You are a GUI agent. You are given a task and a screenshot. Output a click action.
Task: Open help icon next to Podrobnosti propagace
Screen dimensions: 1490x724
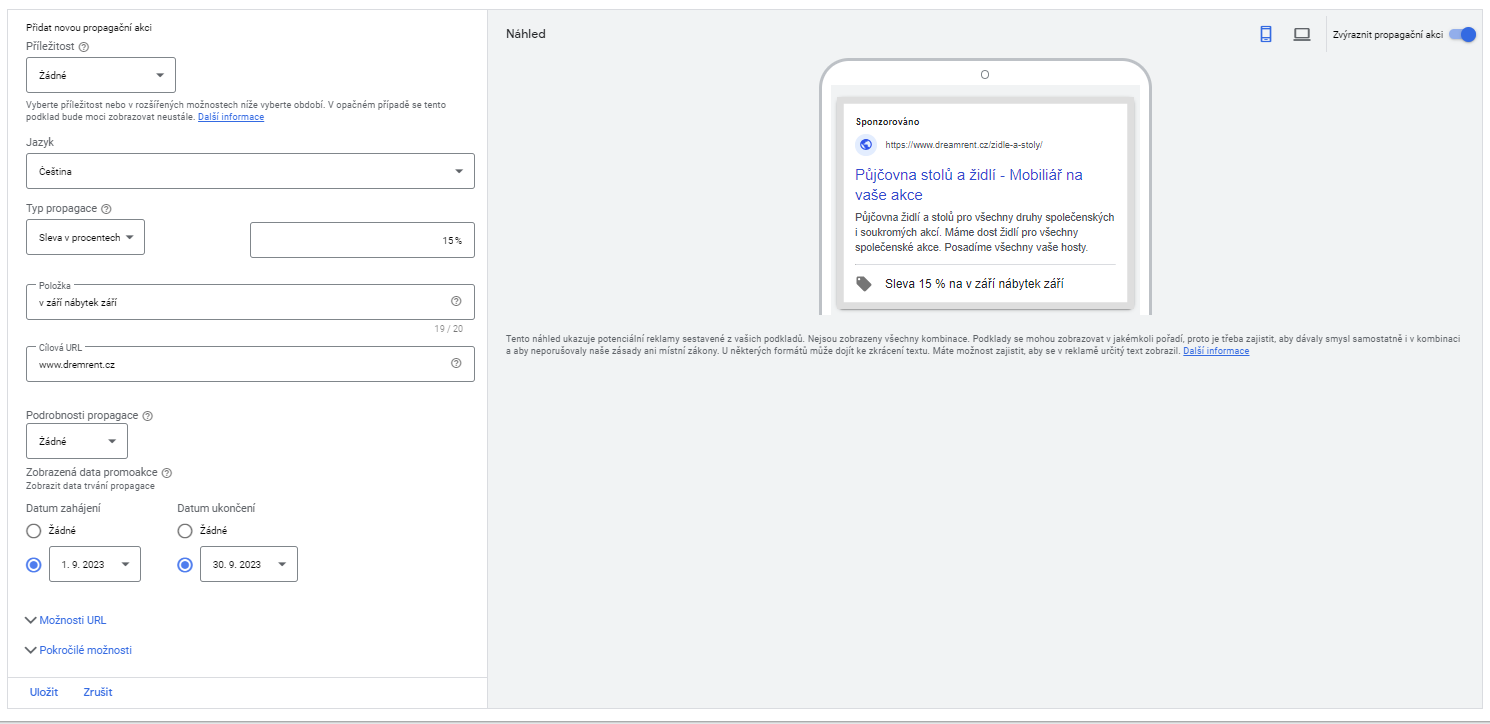click(x=148, y=415)
